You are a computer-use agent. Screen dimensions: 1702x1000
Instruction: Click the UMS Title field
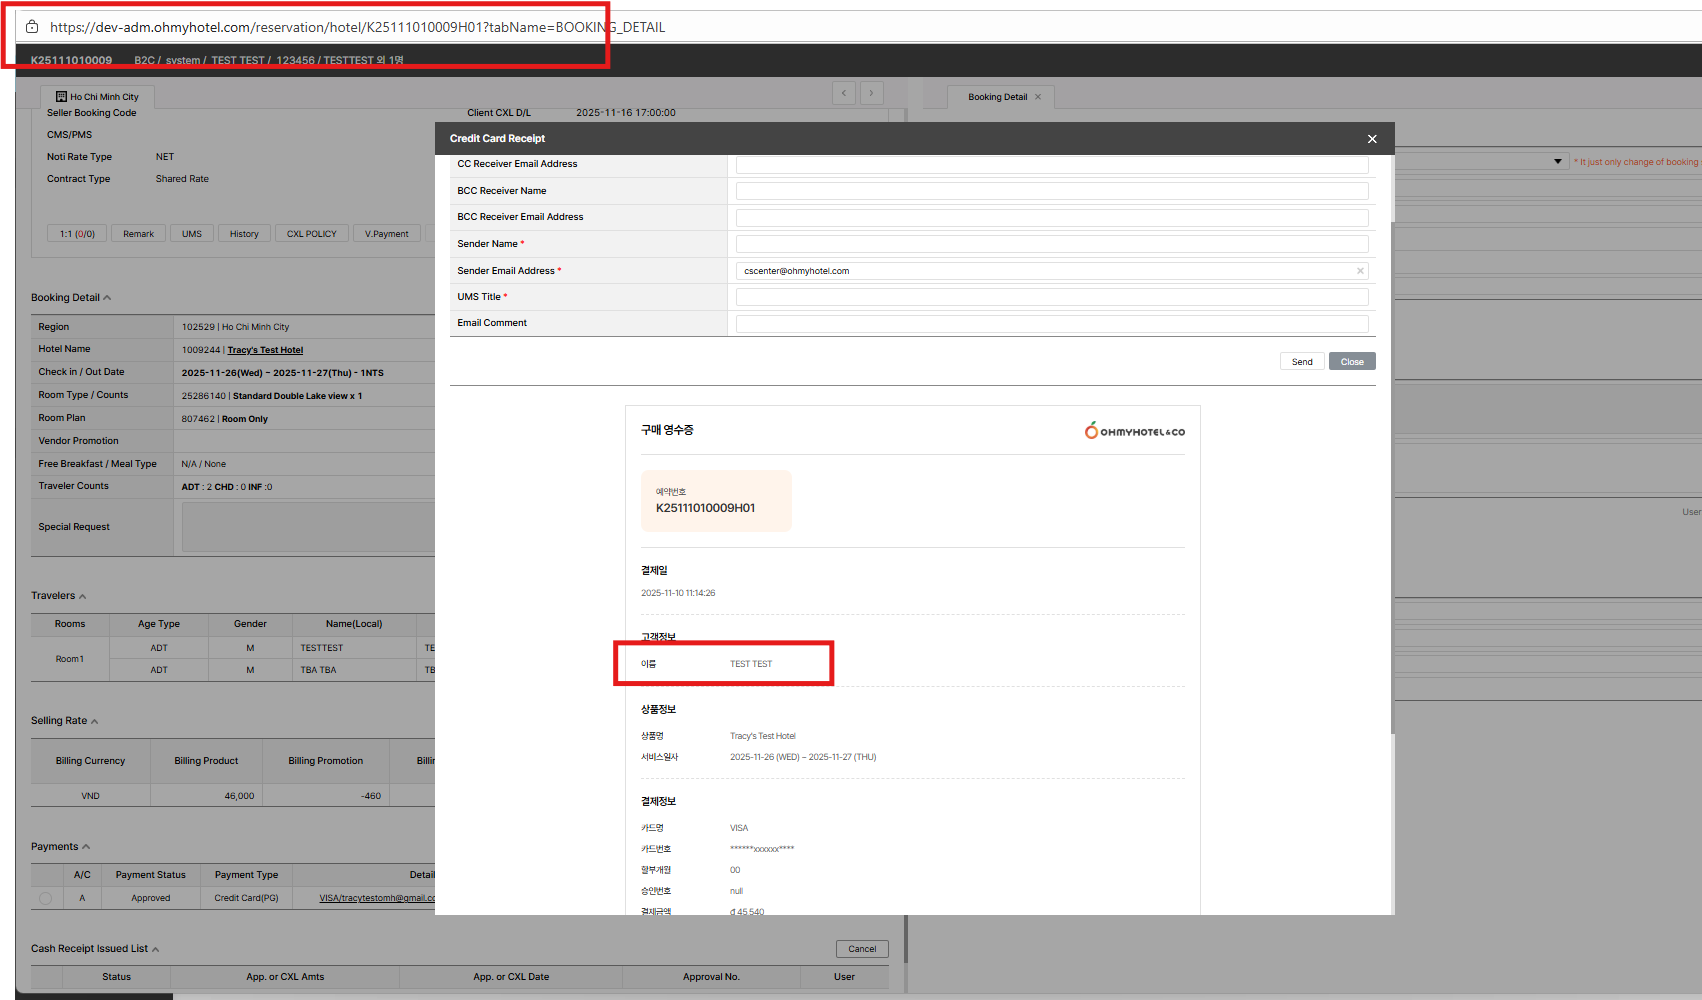coord(1052,297)
